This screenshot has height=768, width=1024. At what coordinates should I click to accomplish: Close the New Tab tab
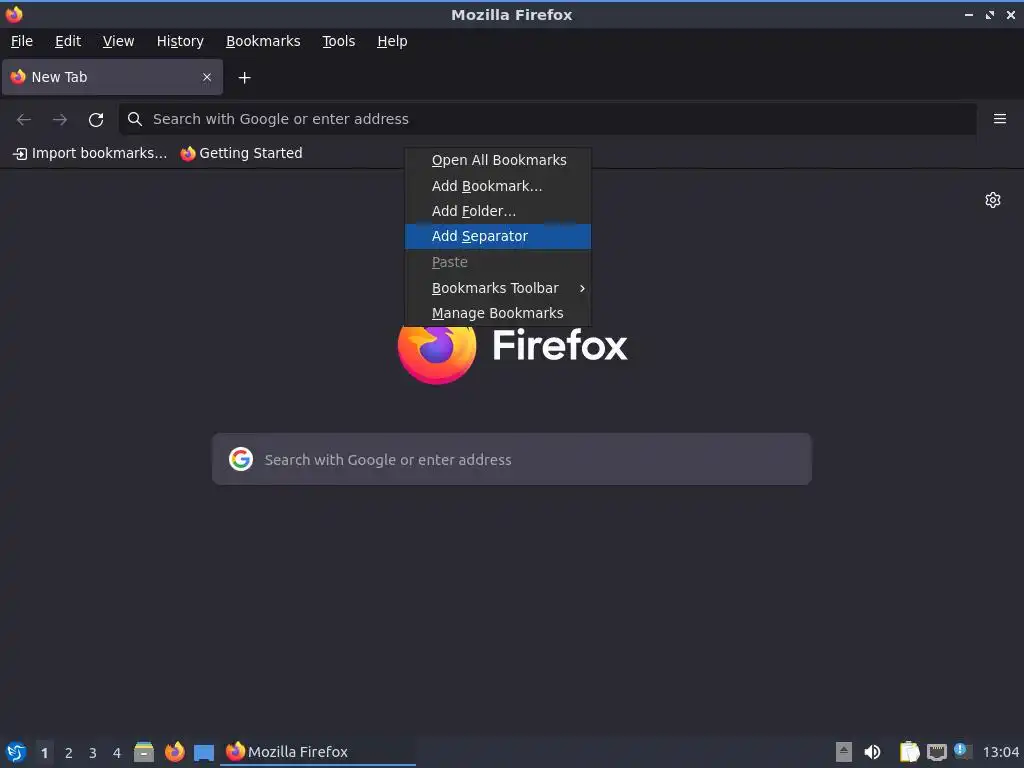(207, 77)
